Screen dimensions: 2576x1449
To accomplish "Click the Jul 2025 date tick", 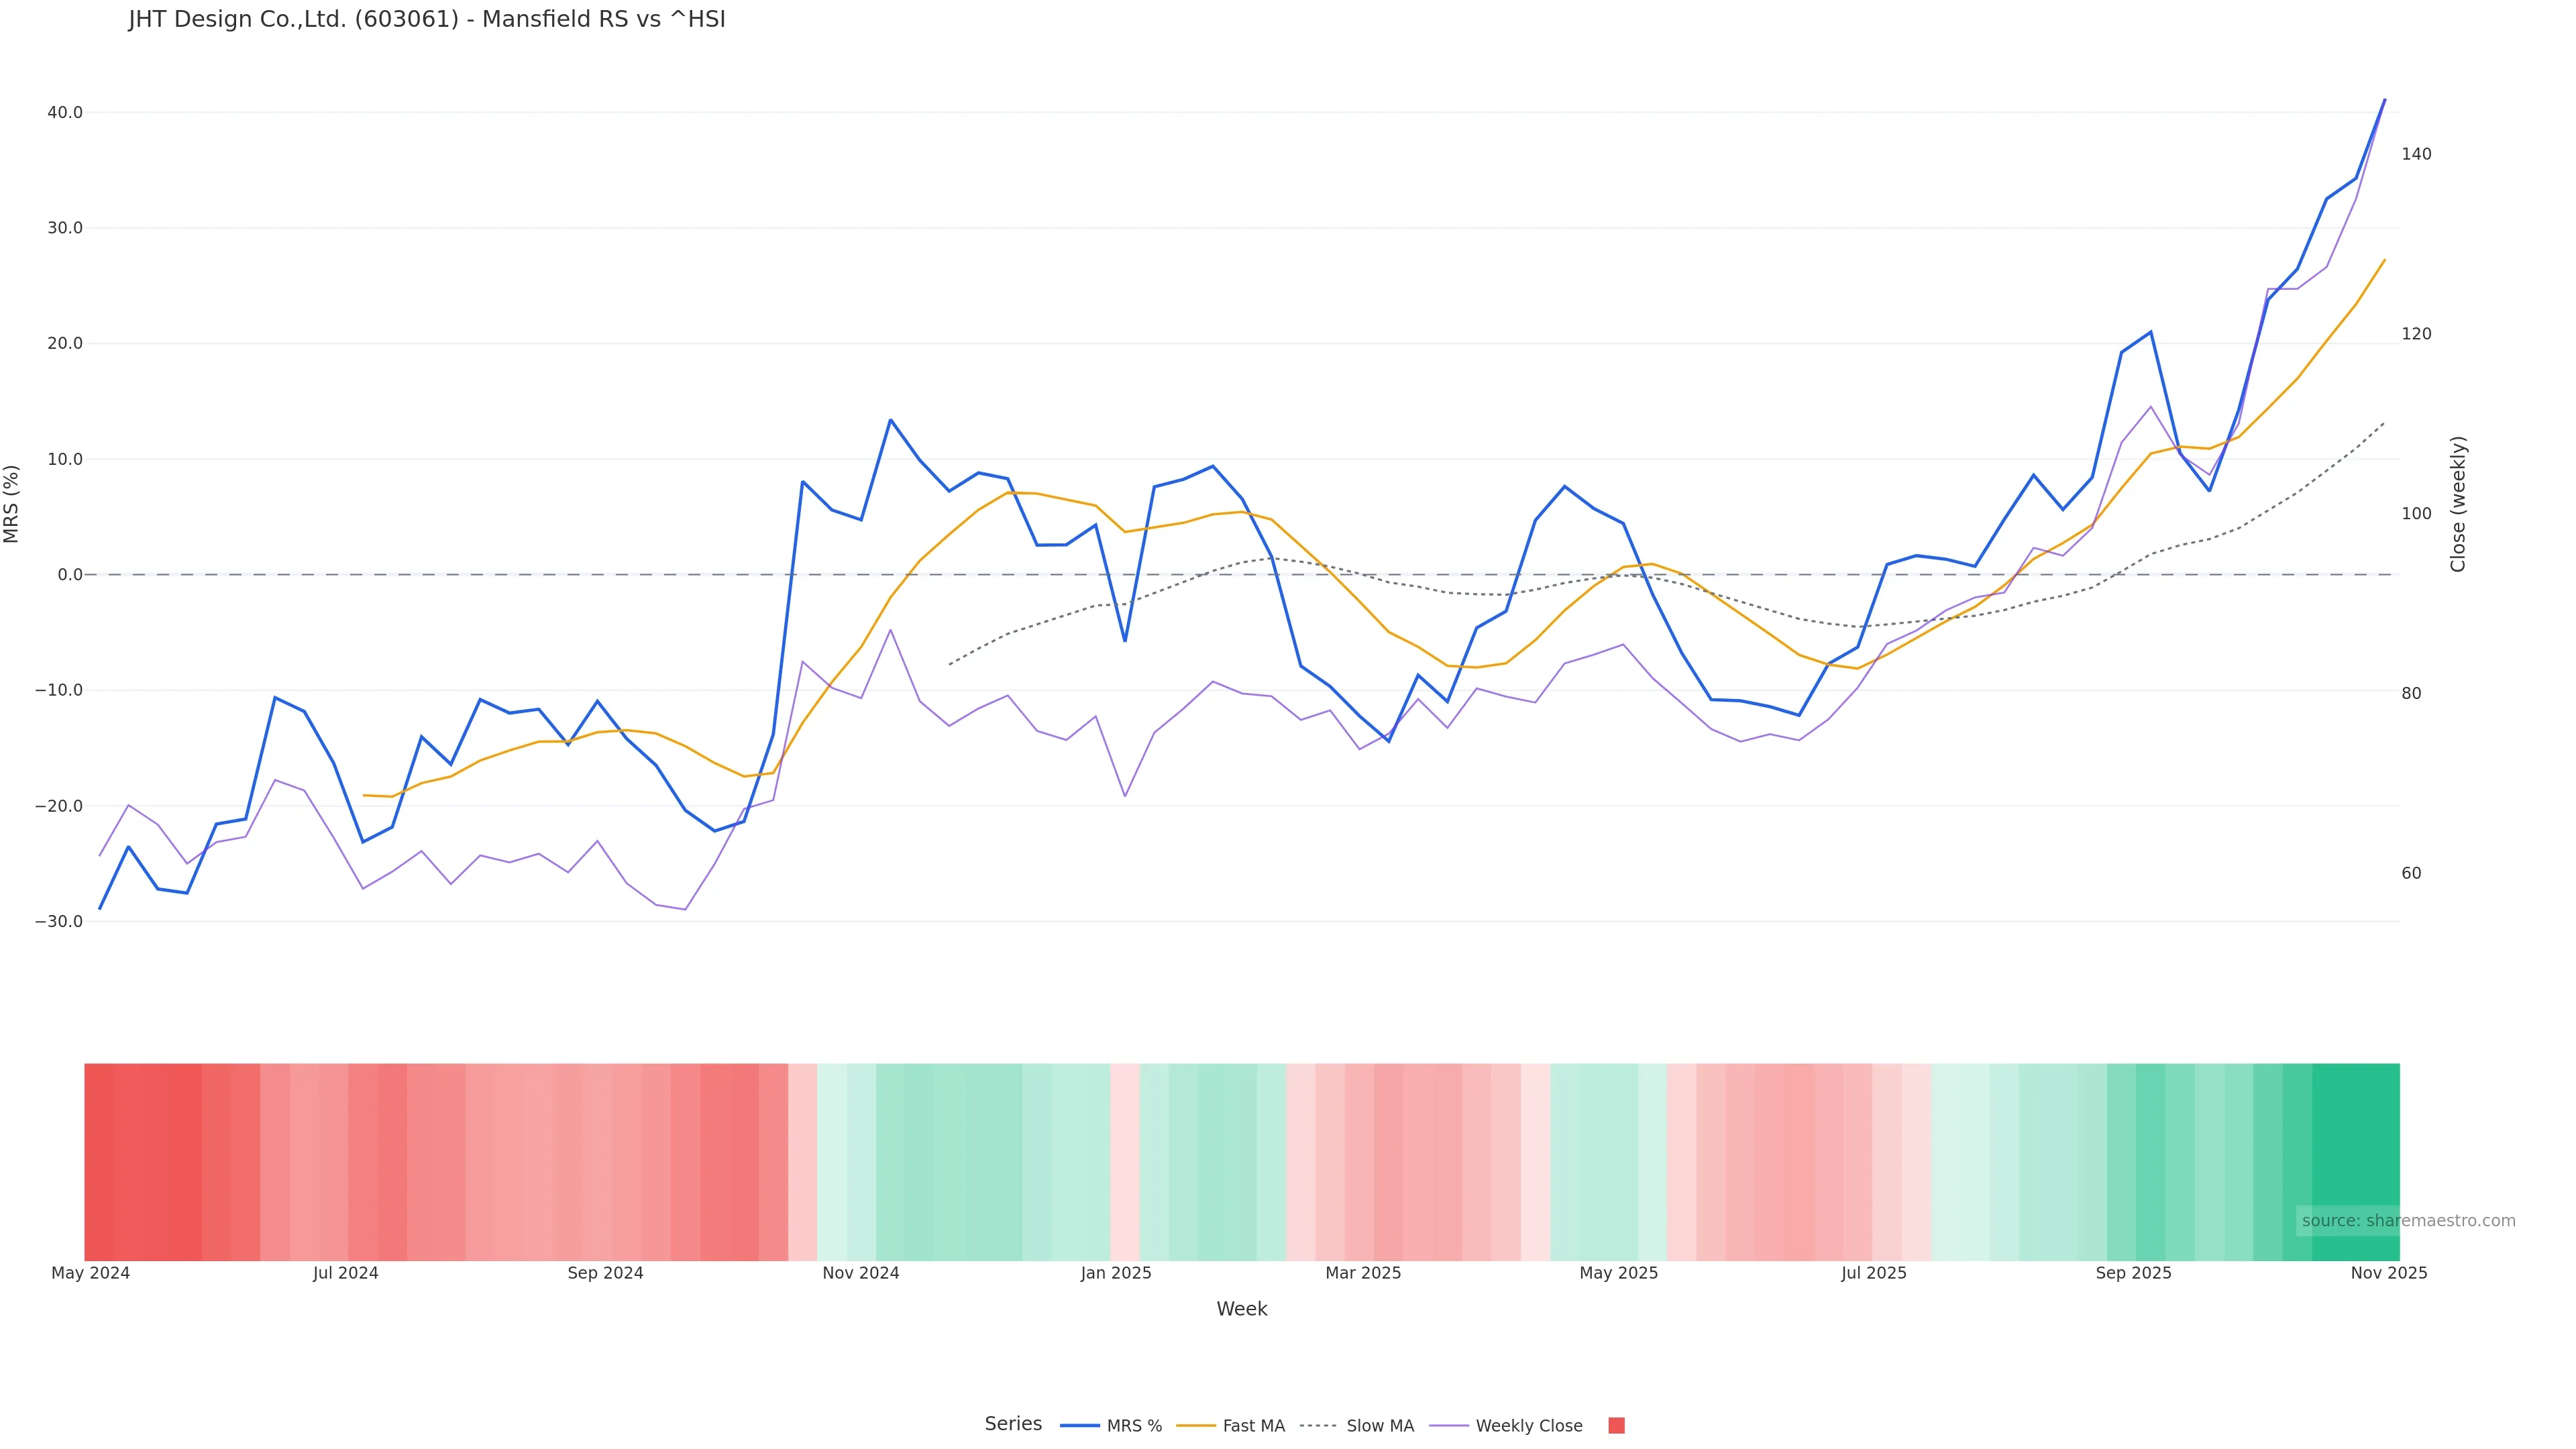I will tap(1874, 1273).
